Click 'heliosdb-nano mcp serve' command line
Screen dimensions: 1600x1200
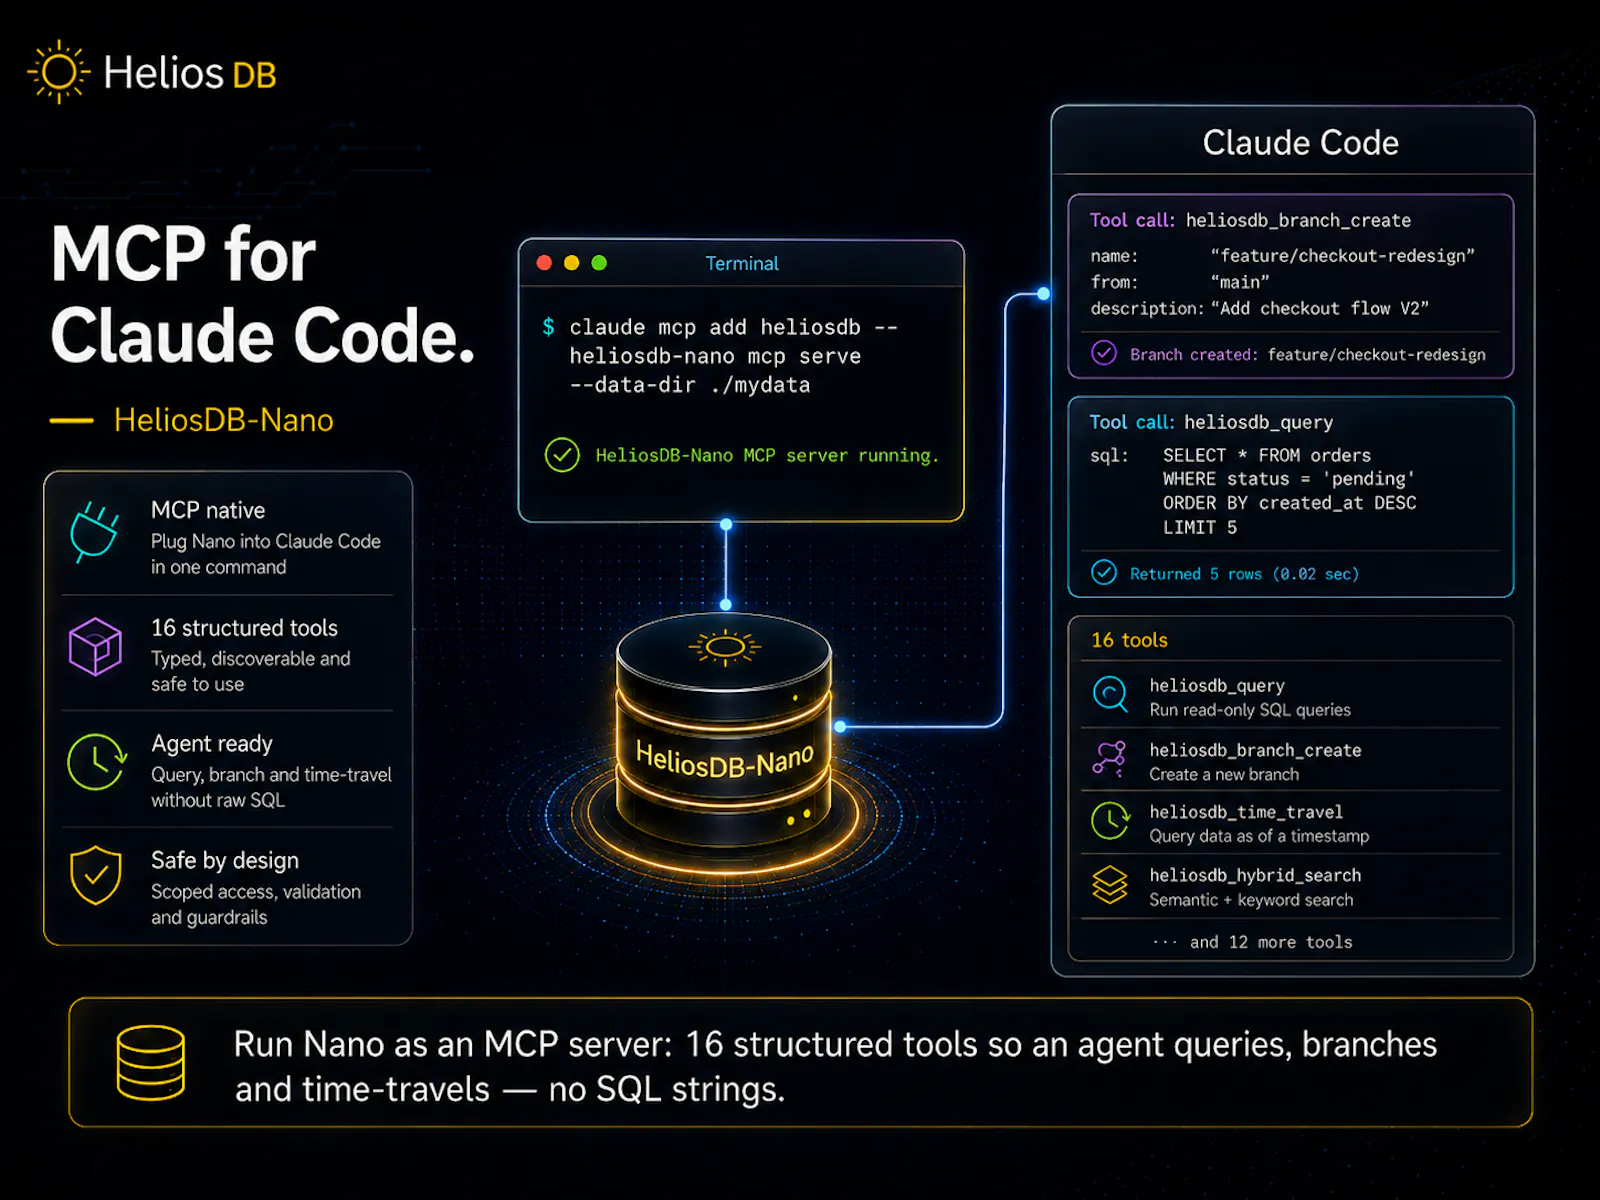(715, 356)
